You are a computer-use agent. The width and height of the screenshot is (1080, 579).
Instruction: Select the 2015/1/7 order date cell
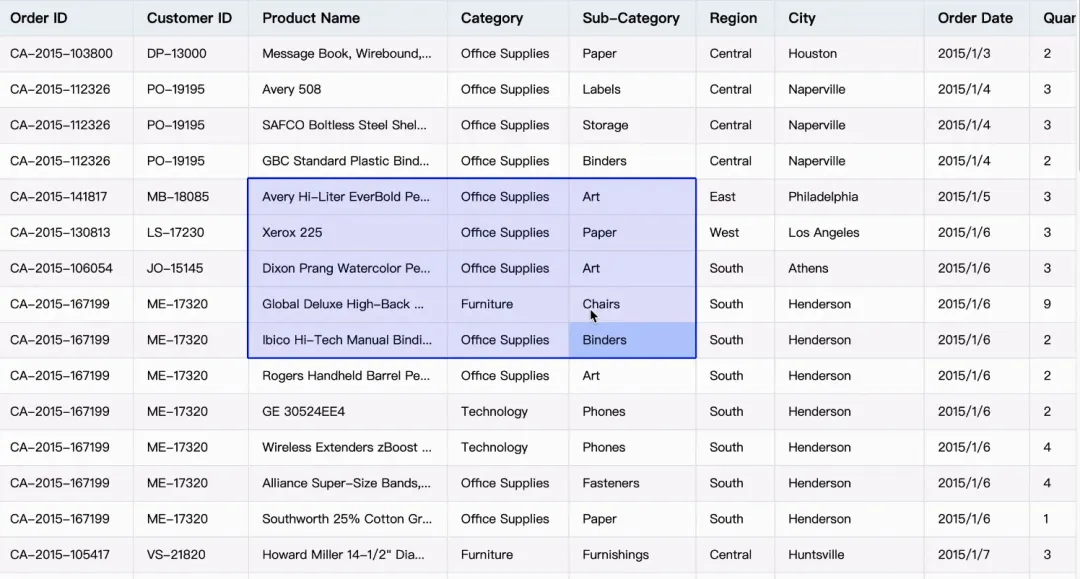pos(964,555)
